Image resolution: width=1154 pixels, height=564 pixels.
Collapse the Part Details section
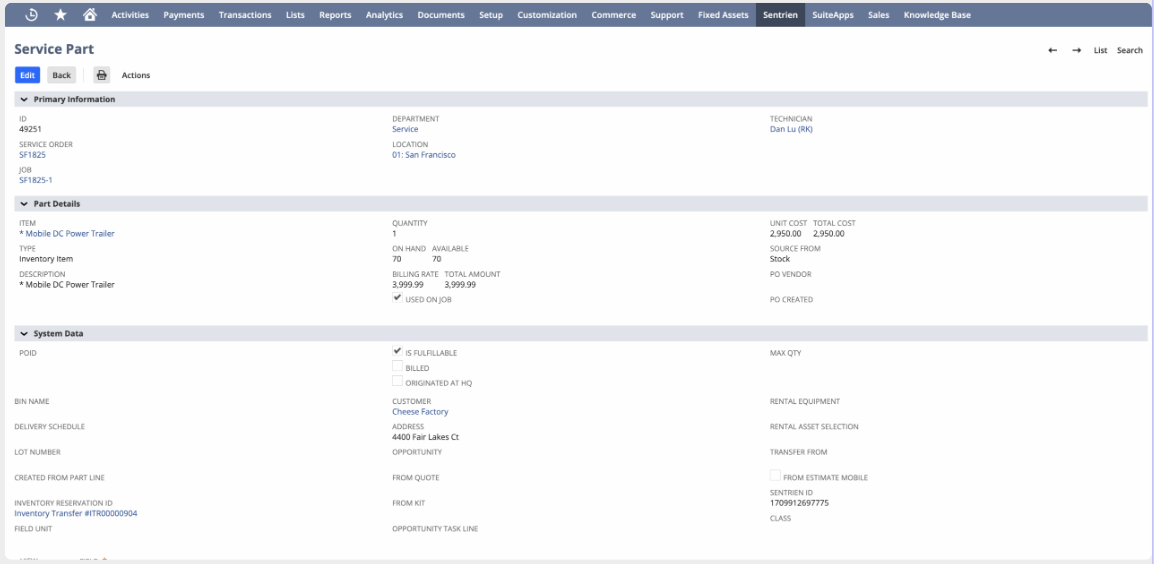point(24,204)
